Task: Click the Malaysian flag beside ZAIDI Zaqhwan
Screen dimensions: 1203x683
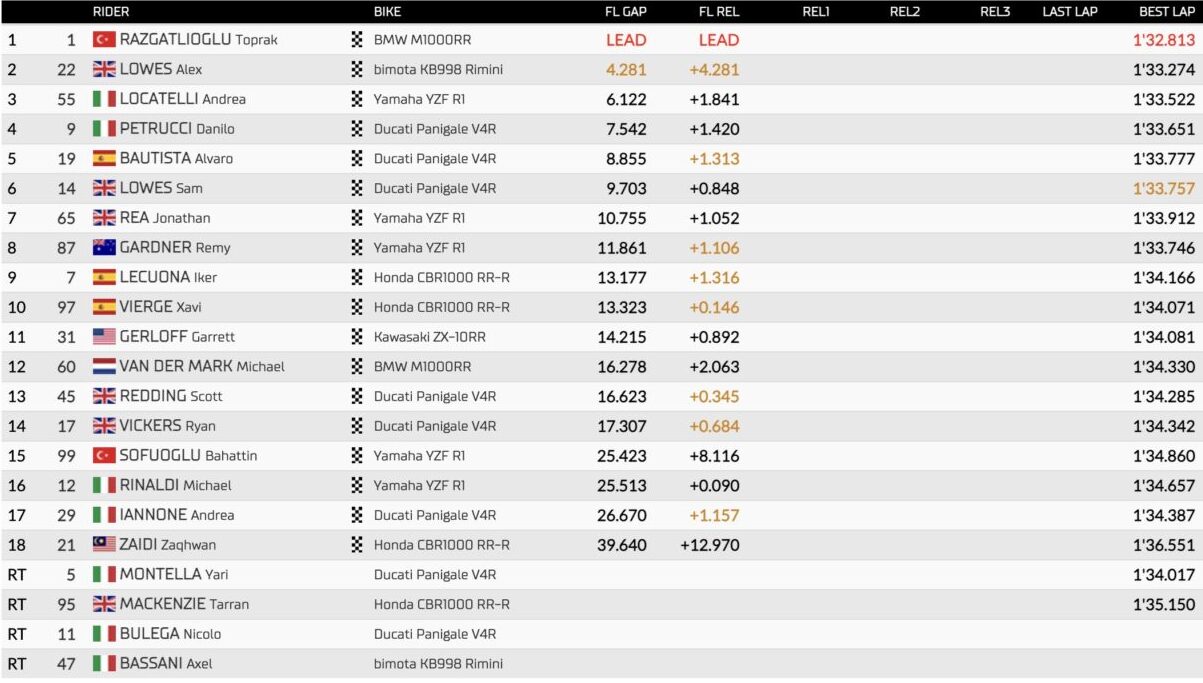Action: tap(104, 545)
